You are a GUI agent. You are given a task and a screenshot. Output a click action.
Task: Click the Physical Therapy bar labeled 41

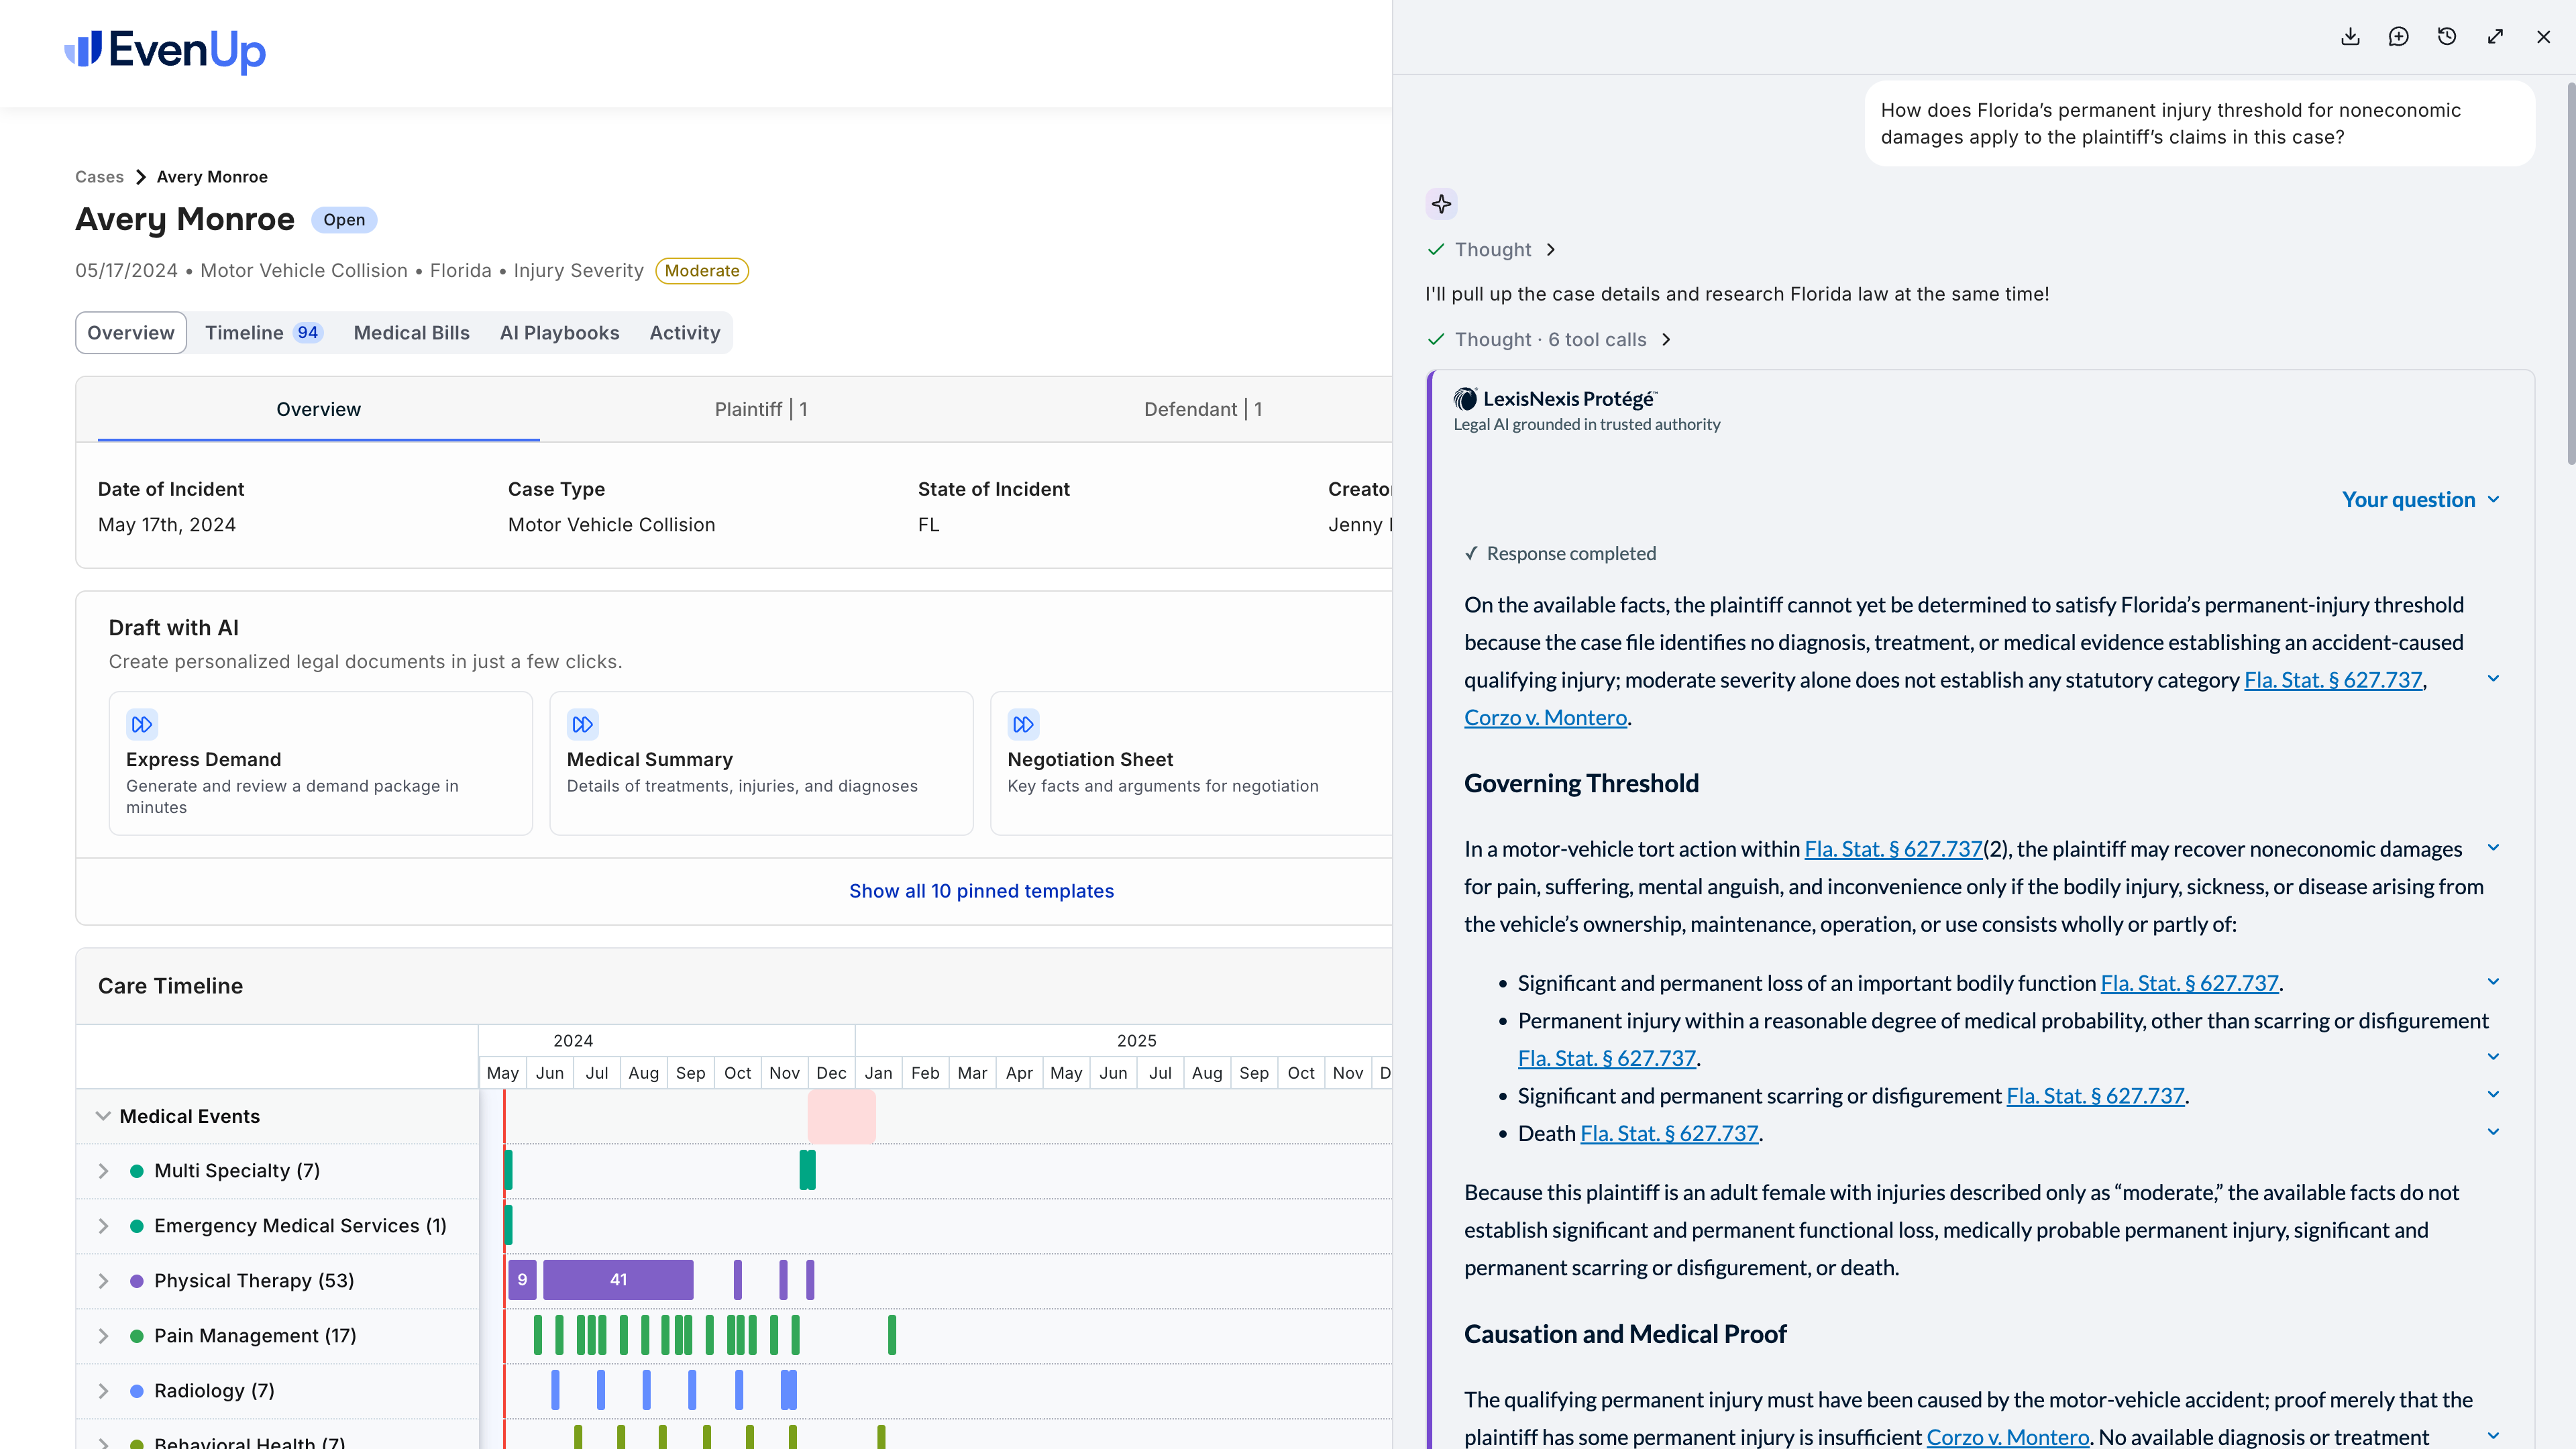coord(618,1280)
